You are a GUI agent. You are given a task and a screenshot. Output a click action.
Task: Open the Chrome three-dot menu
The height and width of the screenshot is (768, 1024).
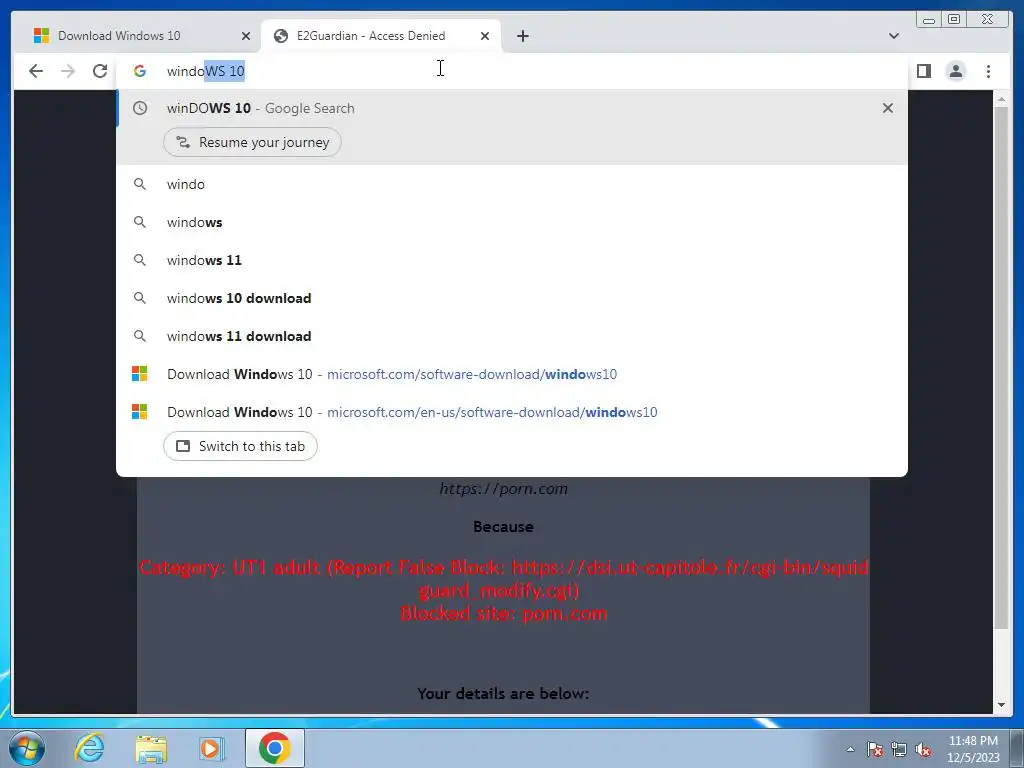[988, 71]
